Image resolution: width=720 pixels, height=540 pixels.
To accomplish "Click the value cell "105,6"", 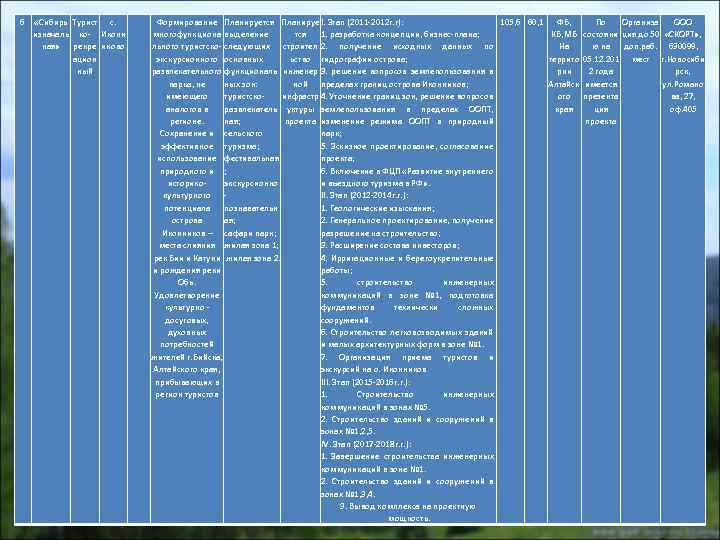I will tap(510, 22).
